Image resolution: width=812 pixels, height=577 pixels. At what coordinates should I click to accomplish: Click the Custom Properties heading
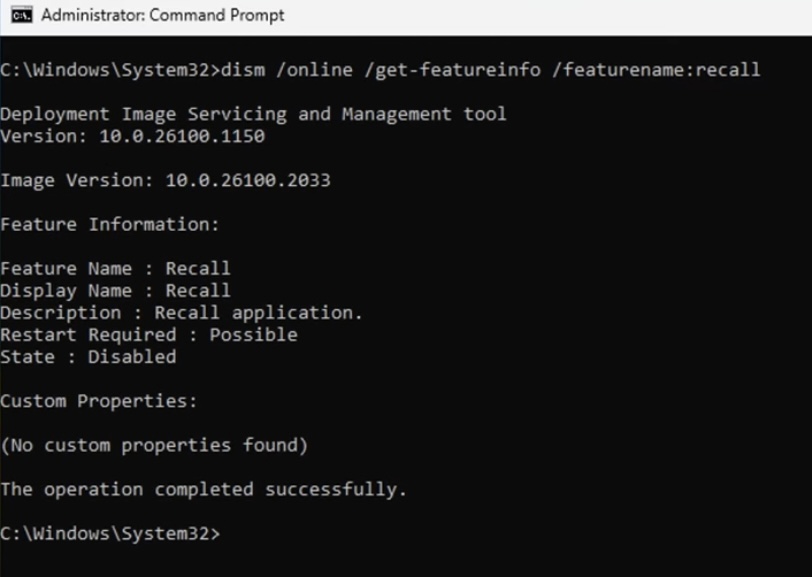pyautogui.click(x=99, y=401)
